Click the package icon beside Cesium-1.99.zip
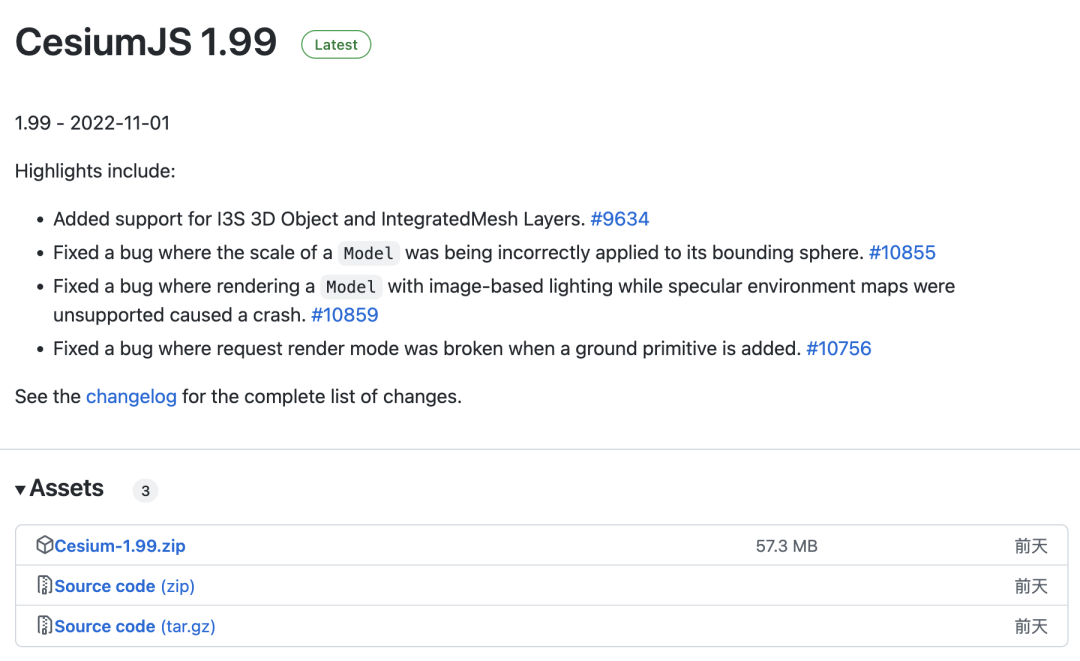The height and width of the screenshot is (661, 1080). click(x=45, y=545)
